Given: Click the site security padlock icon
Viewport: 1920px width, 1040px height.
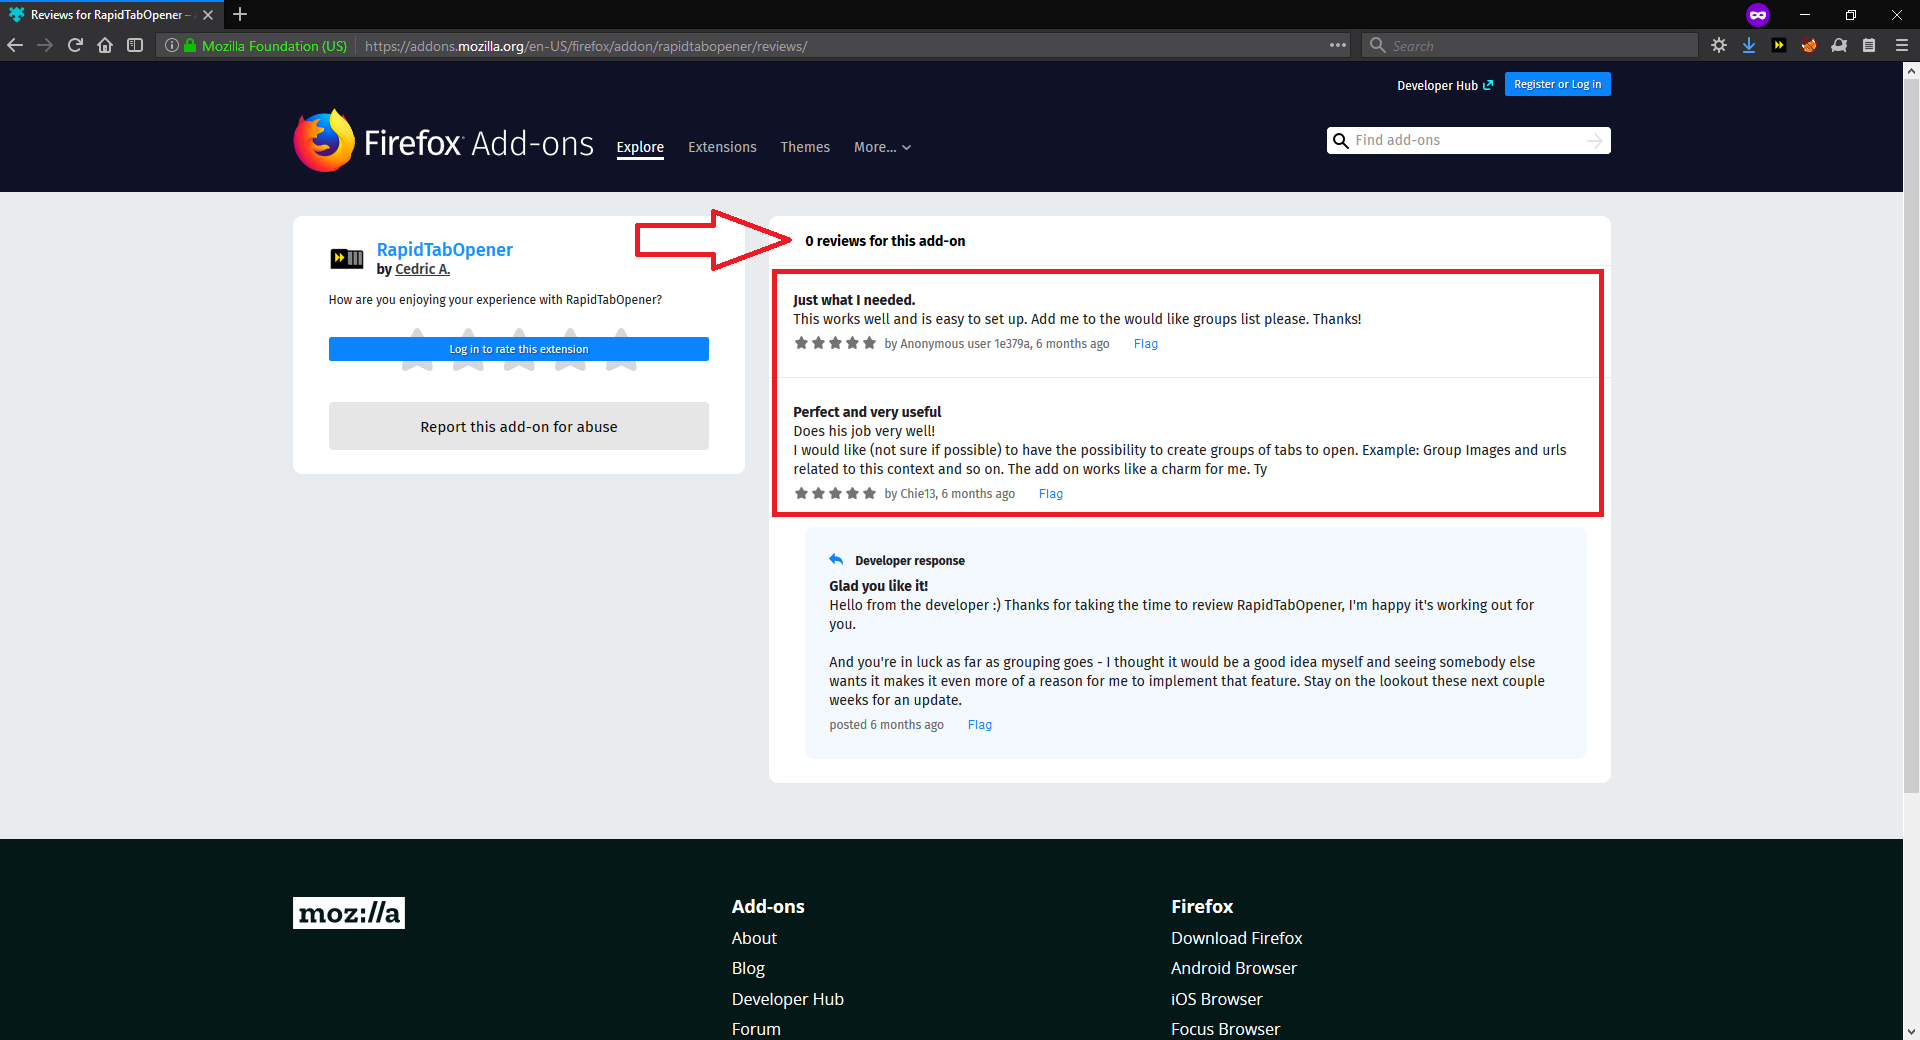Looking at the screenshot, I should (x=191, y=45).
